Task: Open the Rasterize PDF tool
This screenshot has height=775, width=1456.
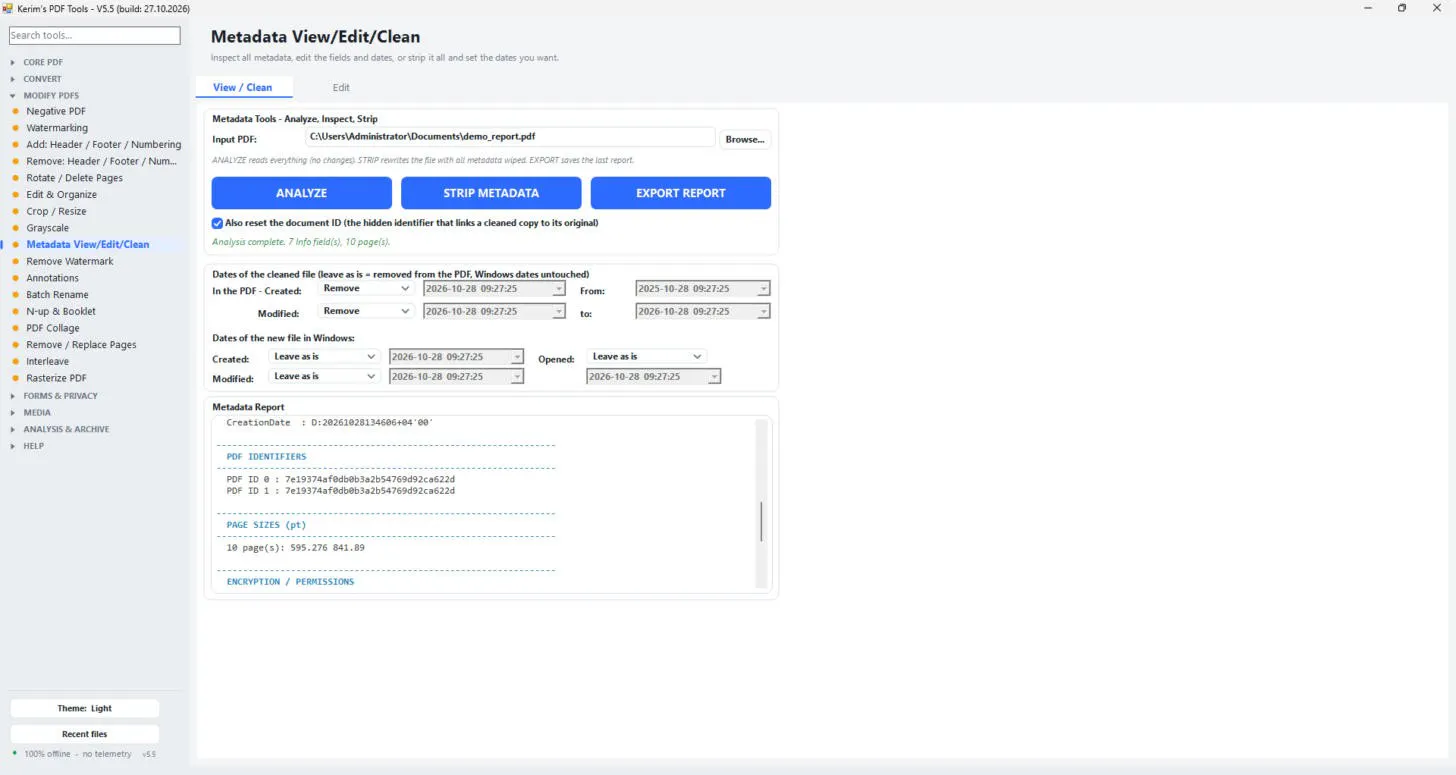Action: point(56,378)
